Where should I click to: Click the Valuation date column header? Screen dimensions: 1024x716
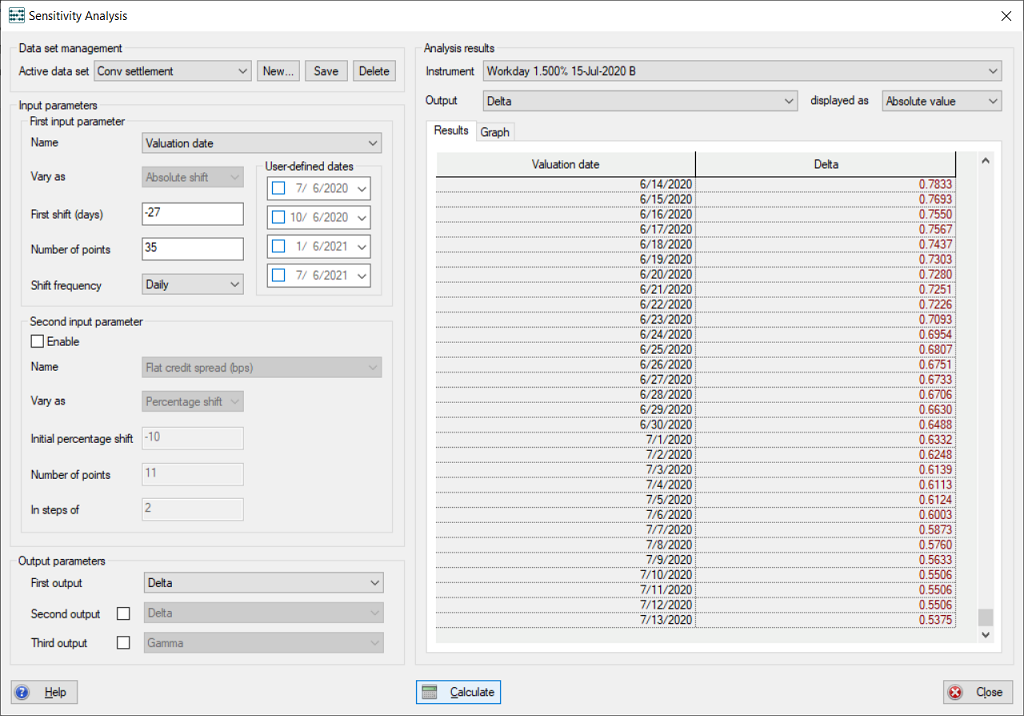click(x=566, y=165)
